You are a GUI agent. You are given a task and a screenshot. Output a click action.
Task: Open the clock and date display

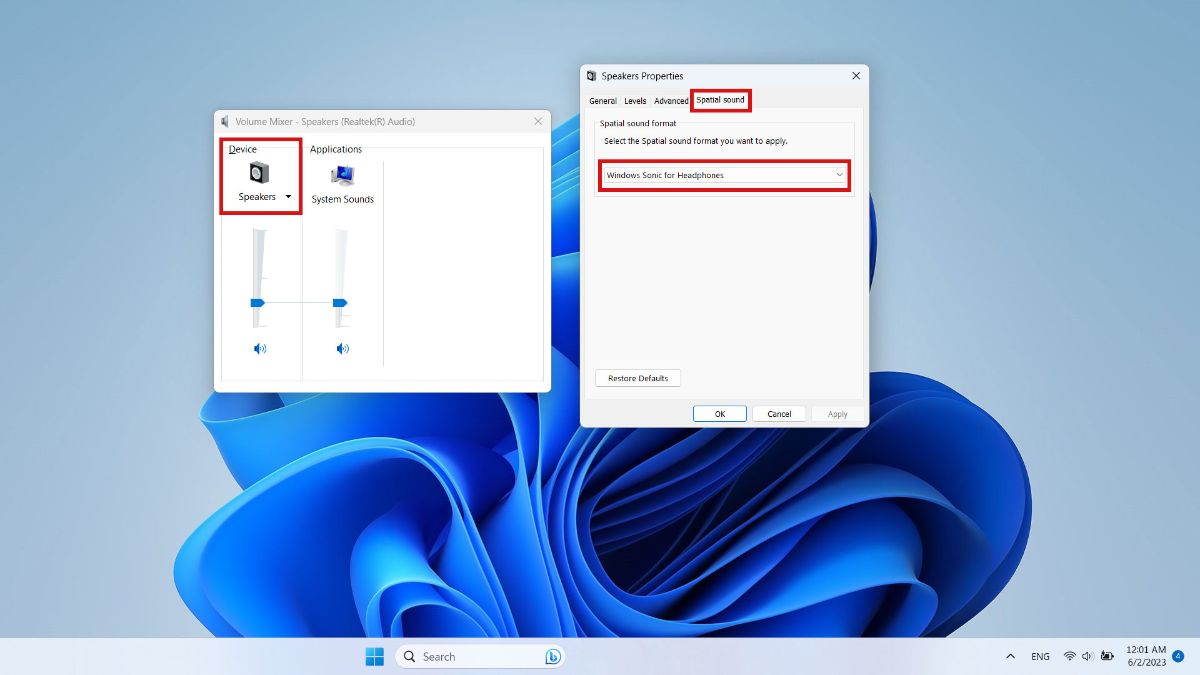[1146, 656]
